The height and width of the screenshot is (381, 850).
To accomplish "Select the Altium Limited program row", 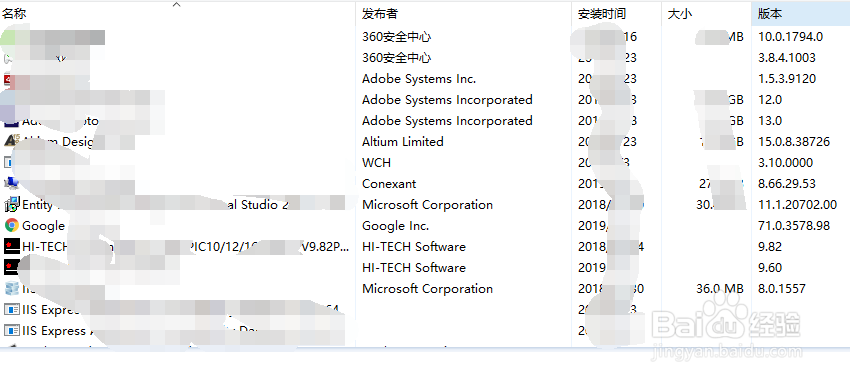I will point(425,141).
